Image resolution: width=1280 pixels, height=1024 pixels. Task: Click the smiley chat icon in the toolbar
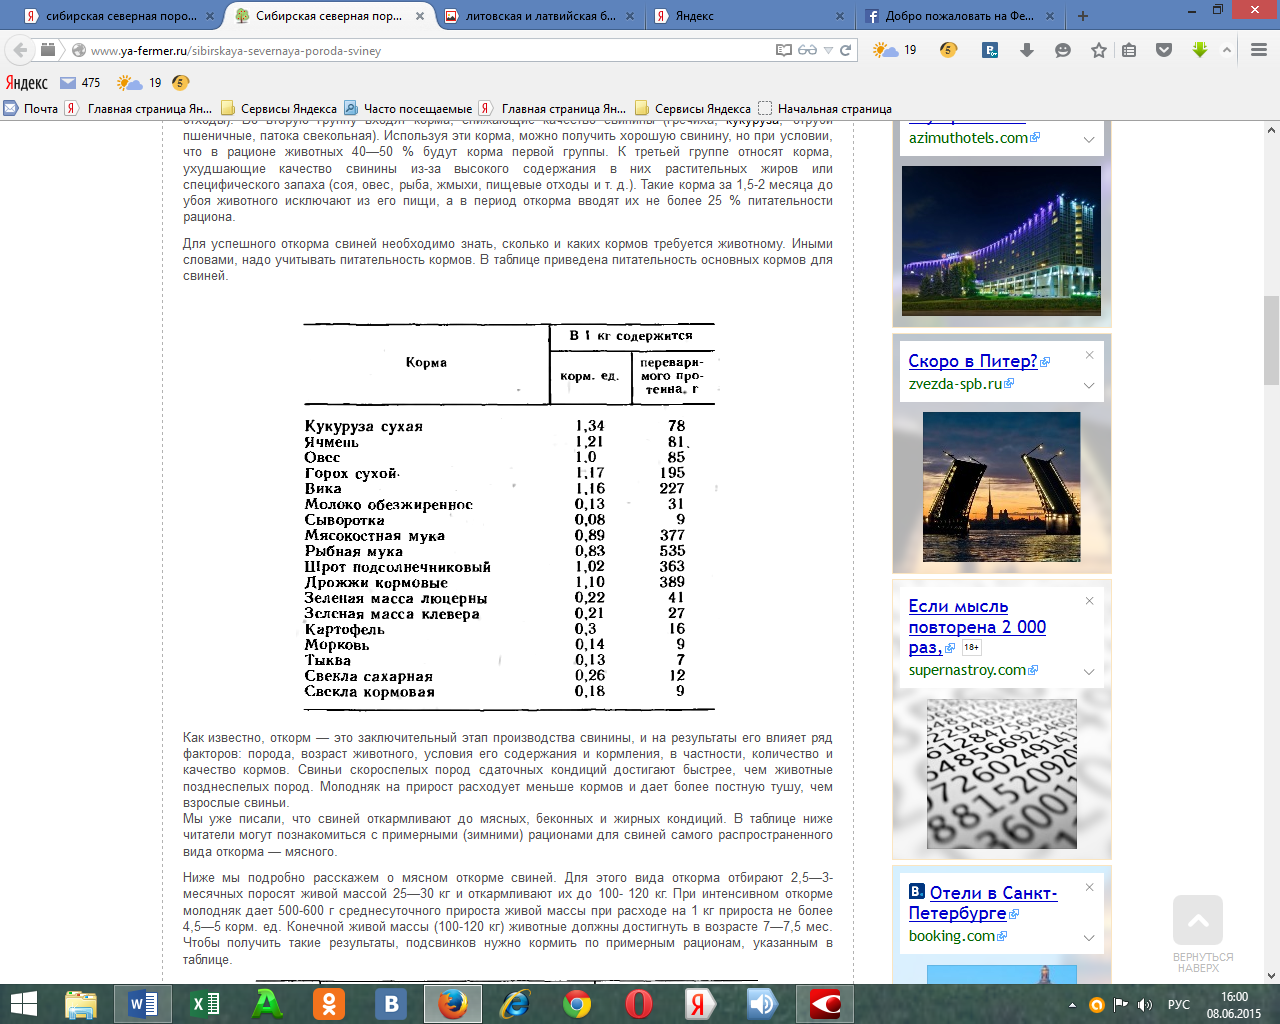[1063, 50]
